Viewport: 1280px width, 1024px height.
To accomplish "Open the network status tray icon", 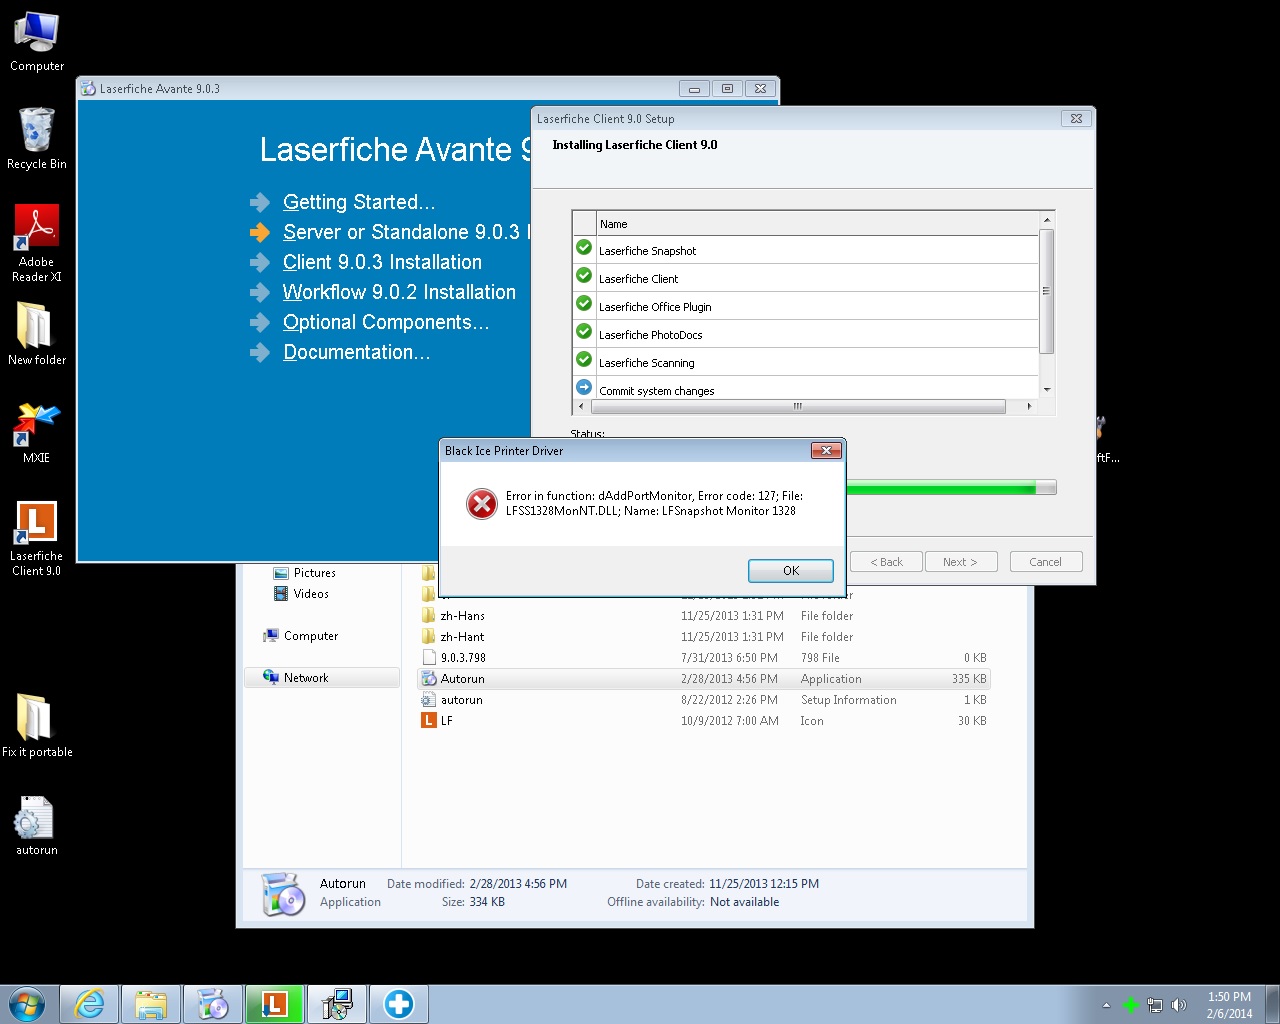I will click(1155, 1005).
